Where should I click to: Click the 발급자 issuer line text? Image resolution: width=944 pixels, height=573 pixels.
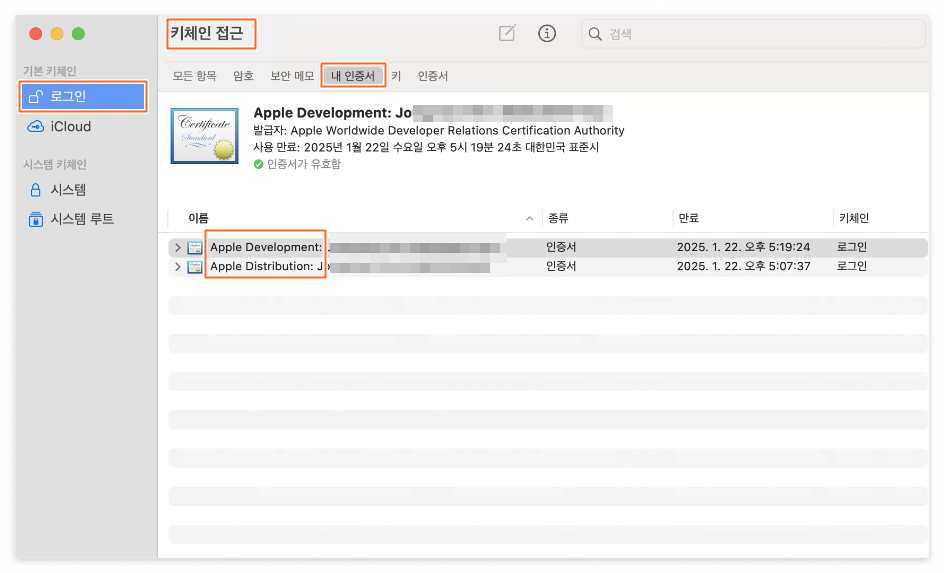point(439,131)
